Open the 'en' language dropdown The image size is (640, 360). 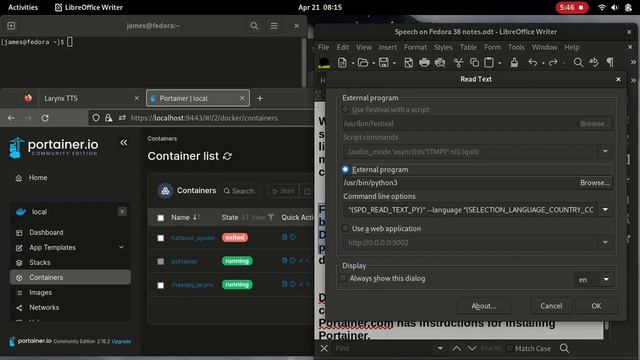tap(606, 280)
